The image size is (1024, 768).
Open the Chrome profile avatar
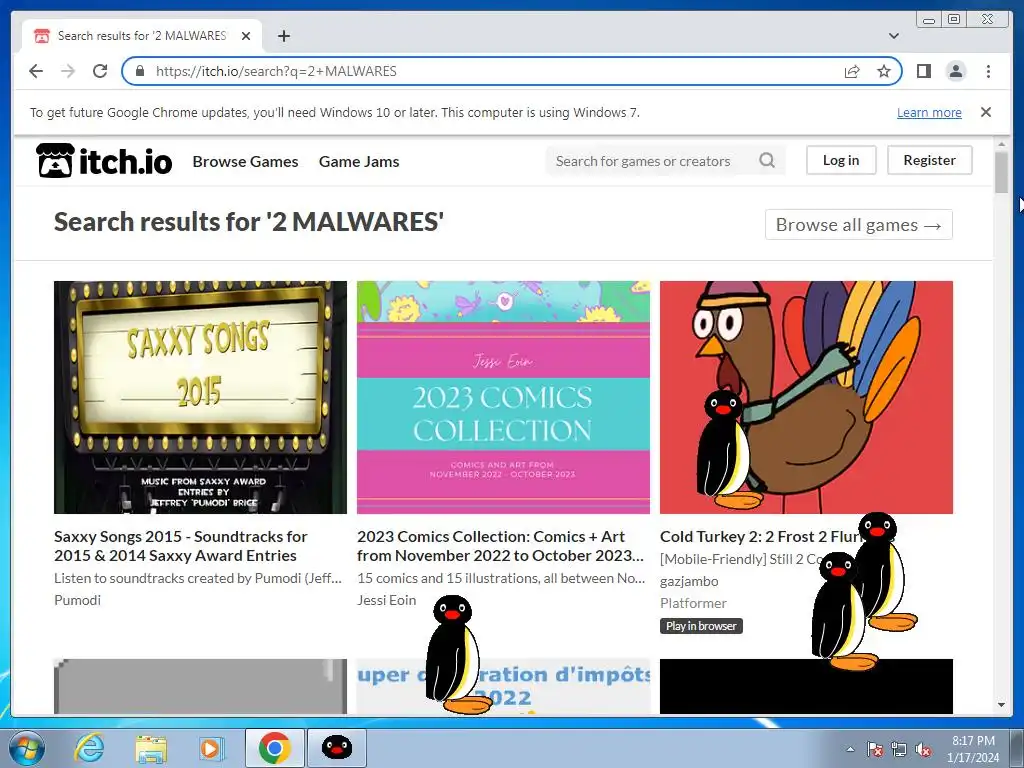coord(956,71)
